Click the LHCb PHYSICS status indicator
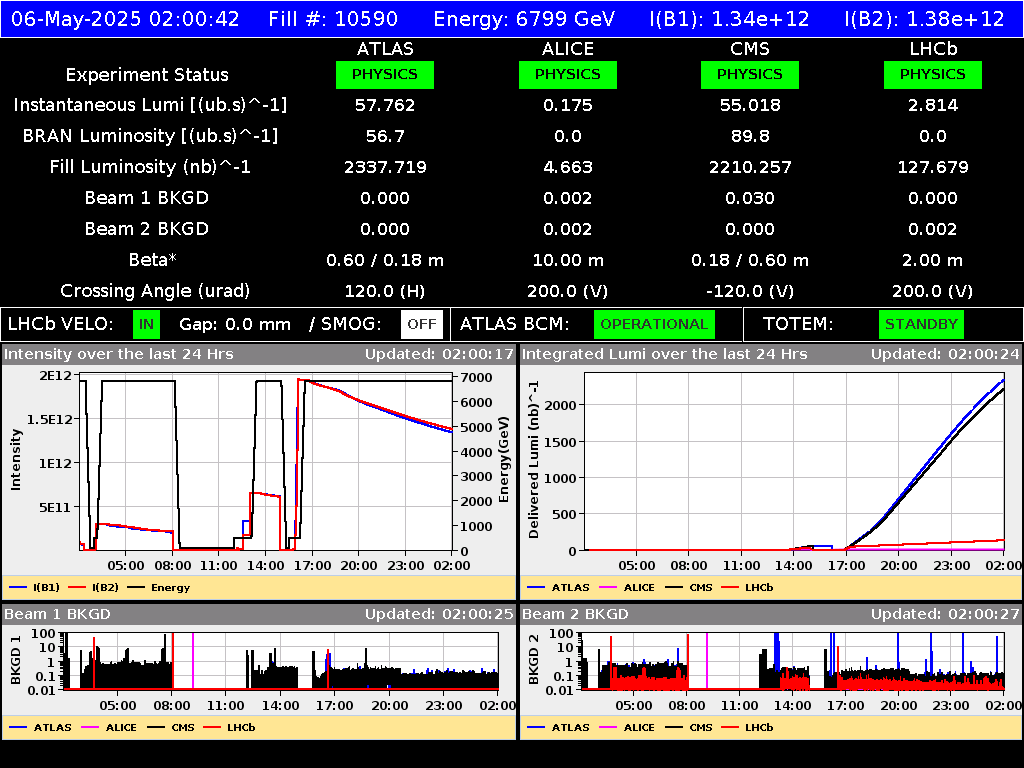The width and height of the screenshot is (1024, 768). pyautogui.click(x=933, y=74)
